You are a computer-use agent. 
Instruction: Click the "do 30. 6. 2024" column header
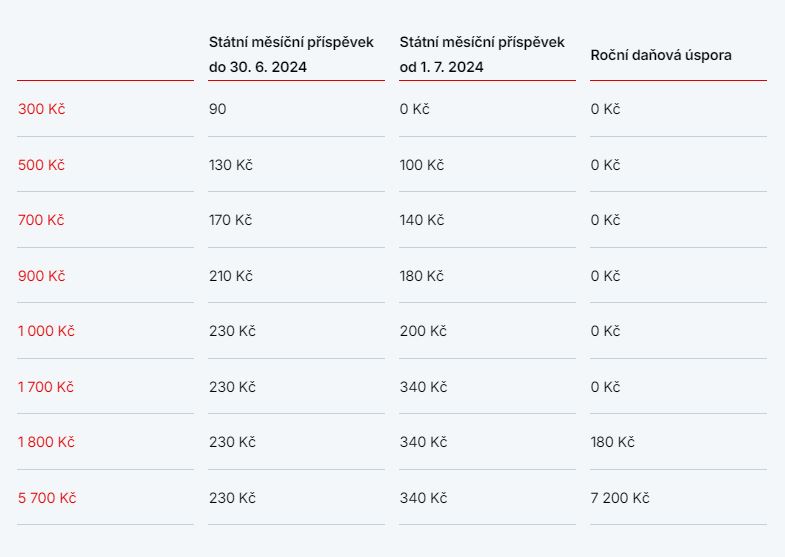tap(291, 55)
